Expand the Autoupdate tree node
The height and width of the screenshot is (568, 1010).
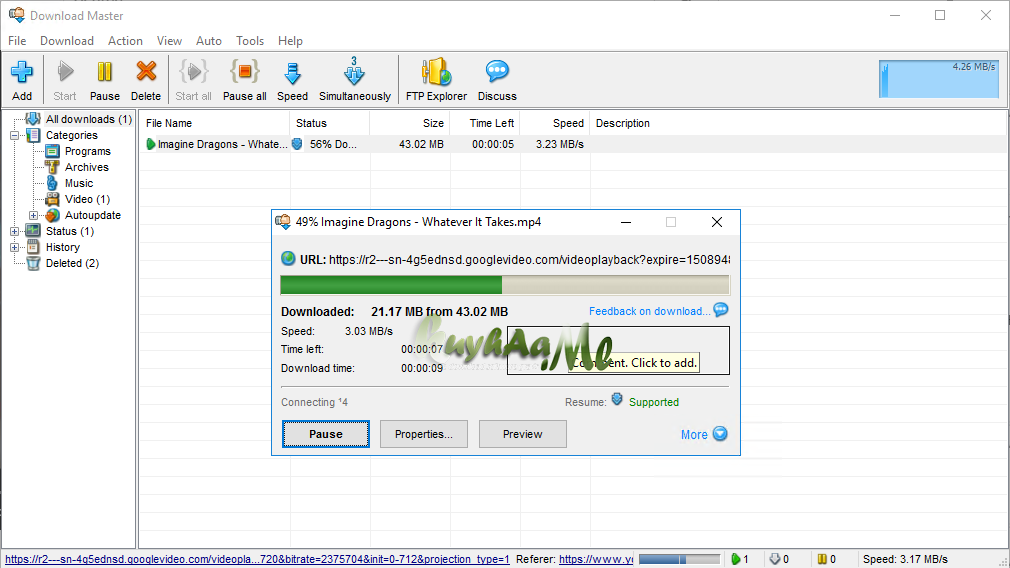click(33, 216)
